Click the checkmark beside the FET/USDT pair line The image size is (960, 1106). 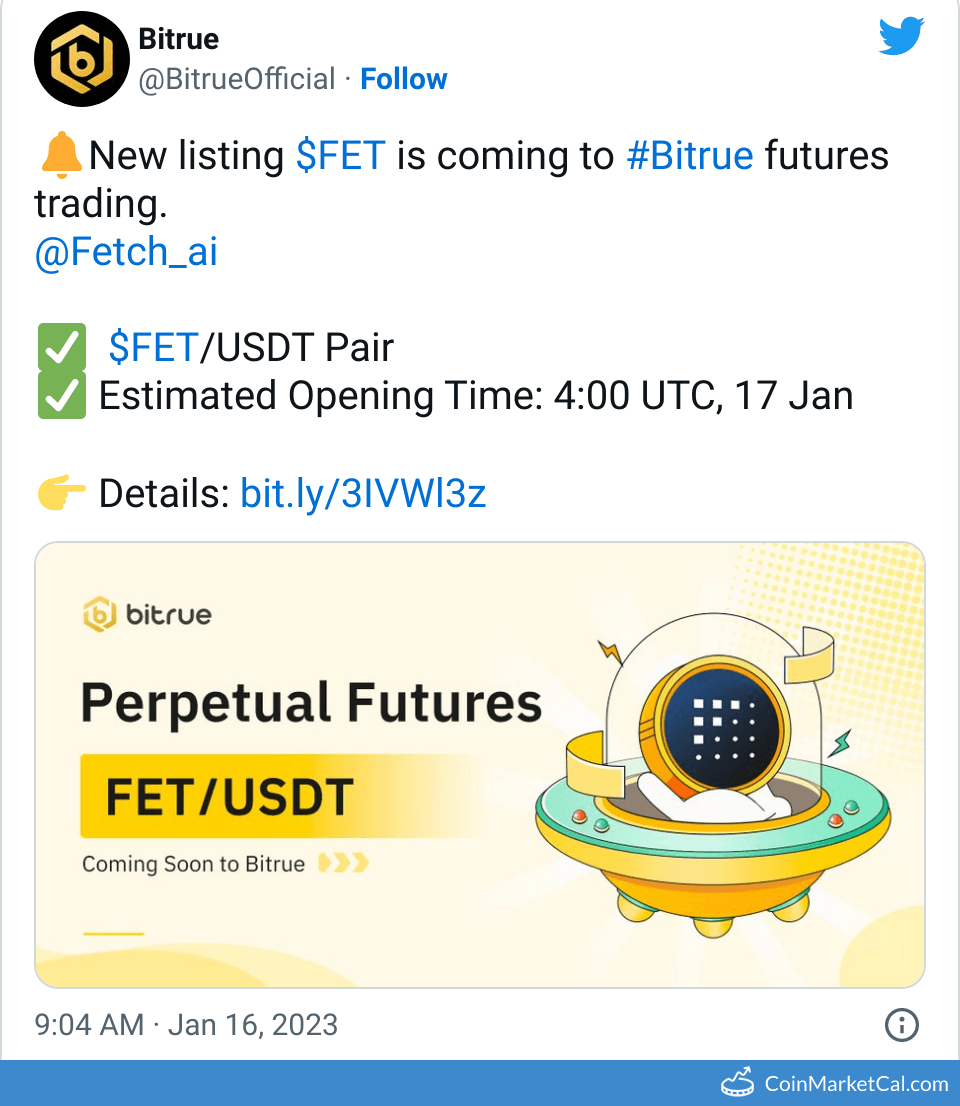[x=62, y=347]
